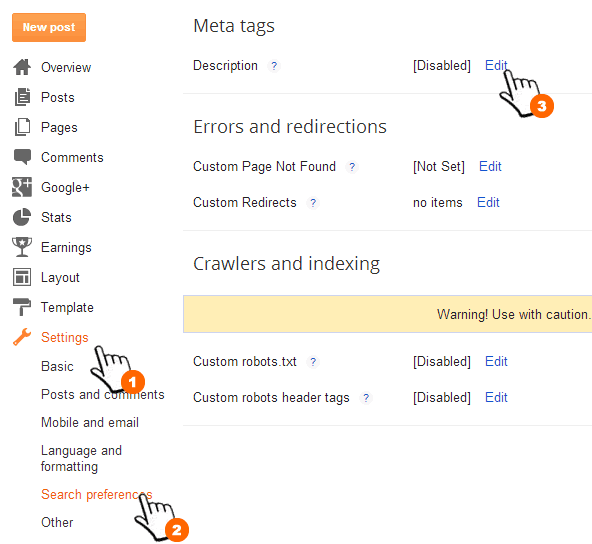Edit Custom Redirects setting
This screenshot has height=544, width=592.
(x=488, y=203)
